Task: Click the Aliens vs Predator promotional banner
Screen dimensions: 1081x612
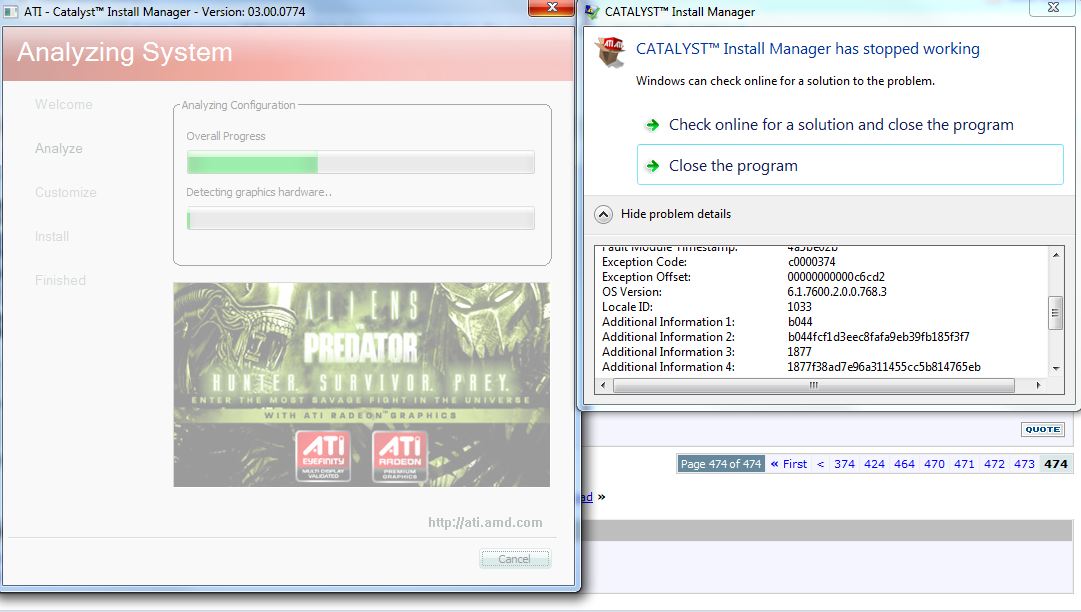Action: [x=361, y=385]
